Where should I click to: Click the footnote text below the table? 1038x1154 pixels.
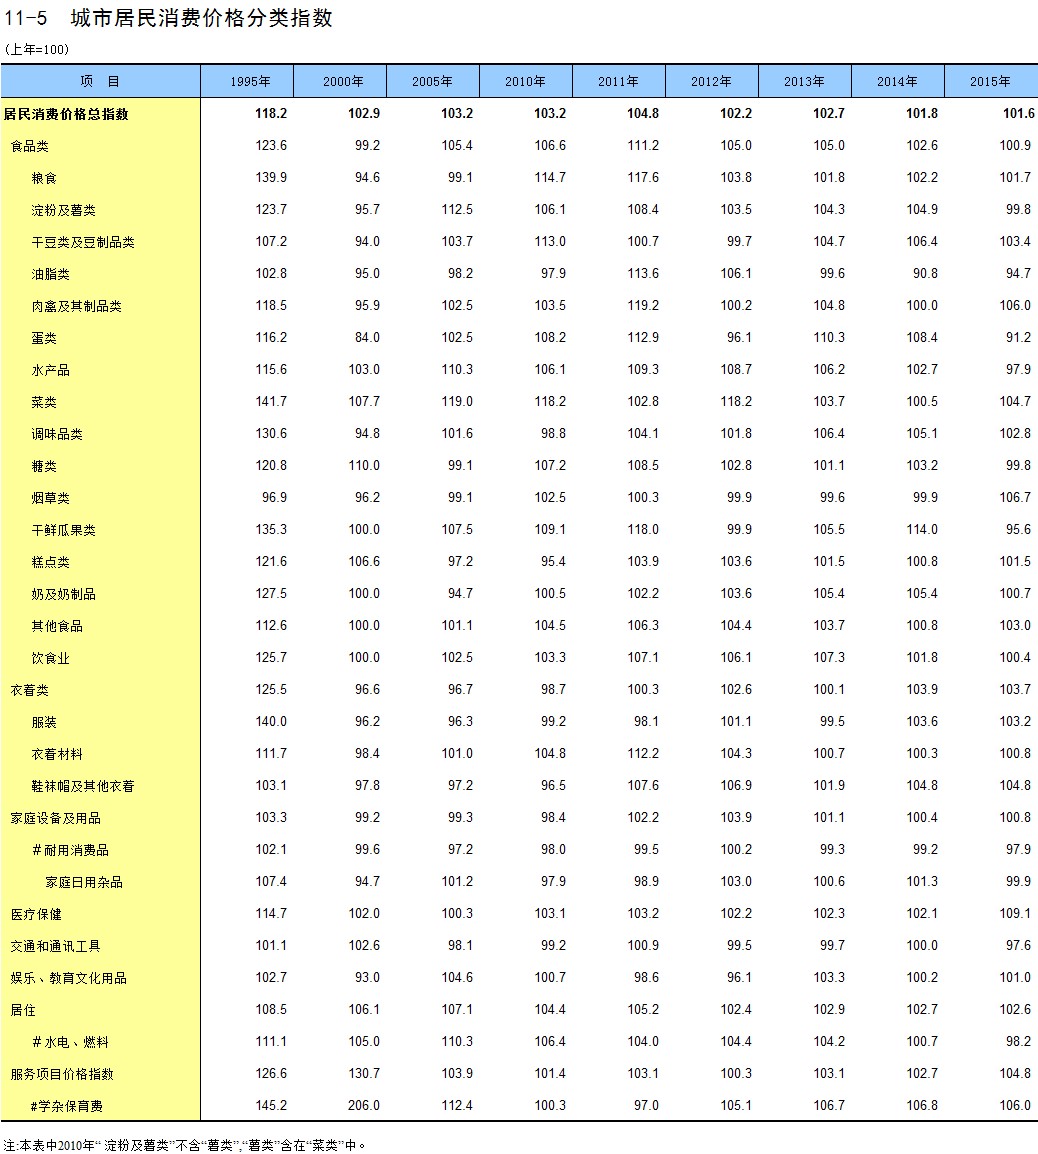click(x=185, y=1145)
